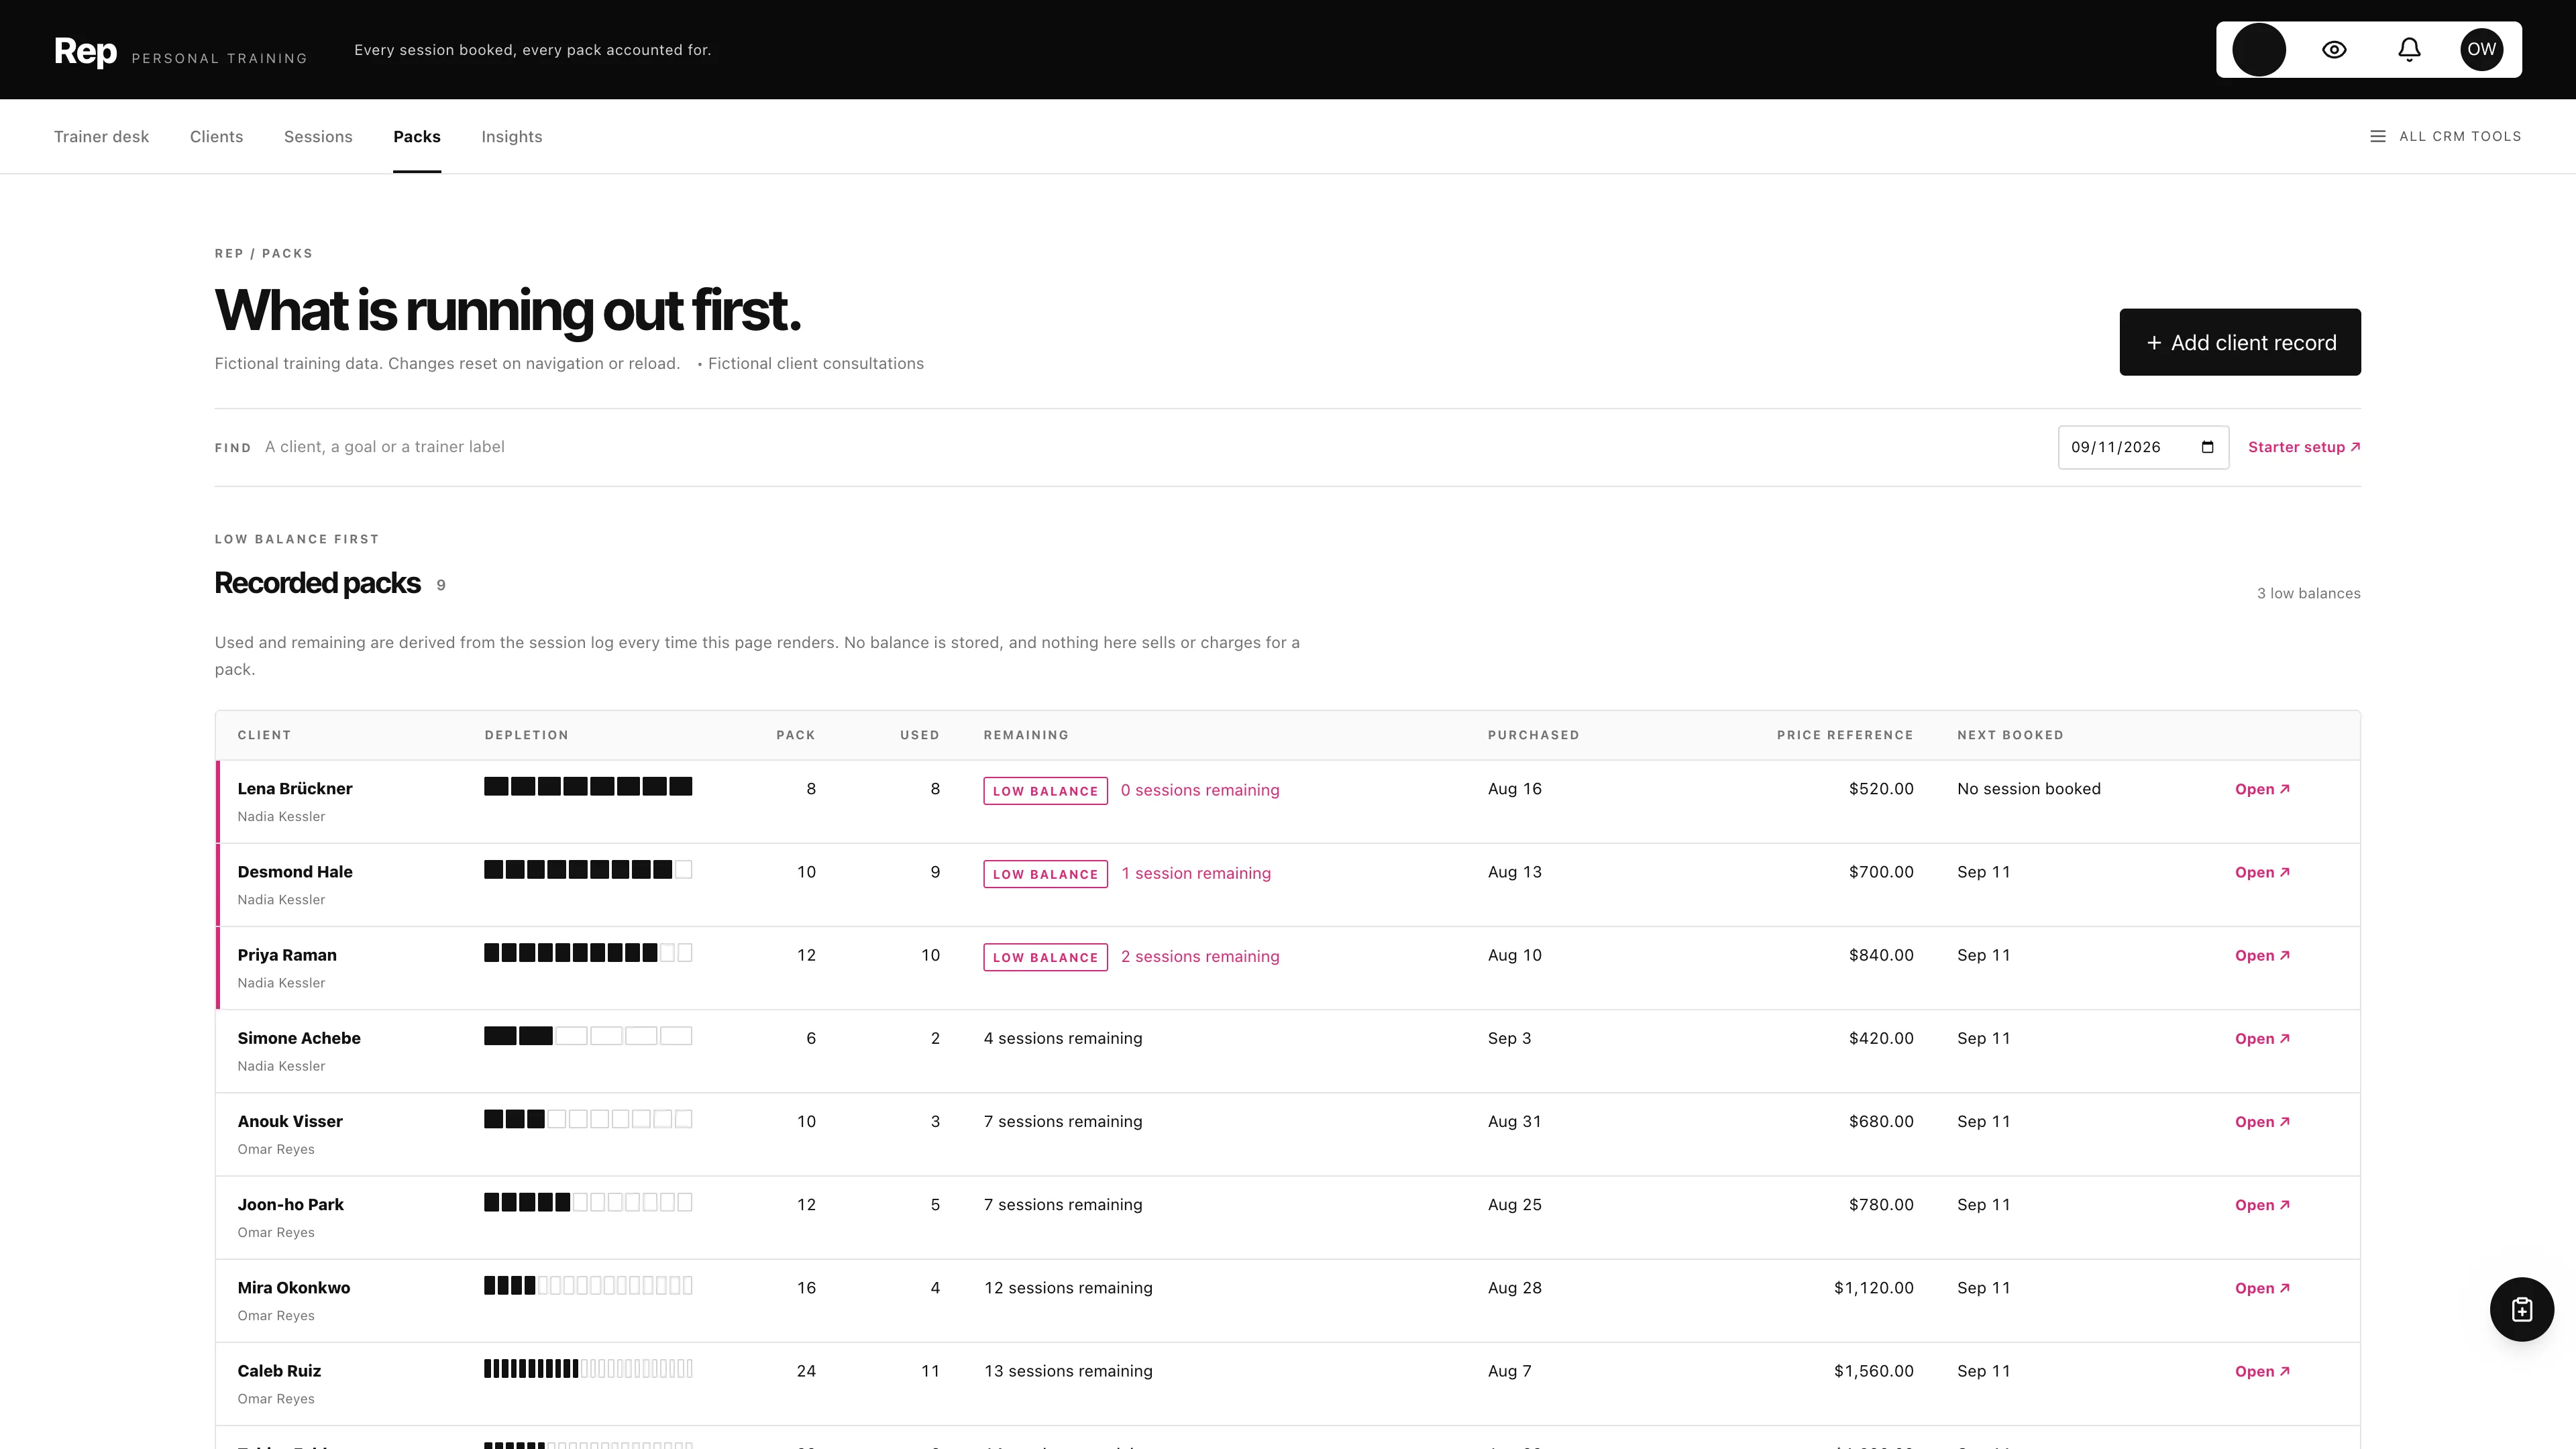Click the dark circle icon in header
2576x1449 pixels.
coord(2259,49)
